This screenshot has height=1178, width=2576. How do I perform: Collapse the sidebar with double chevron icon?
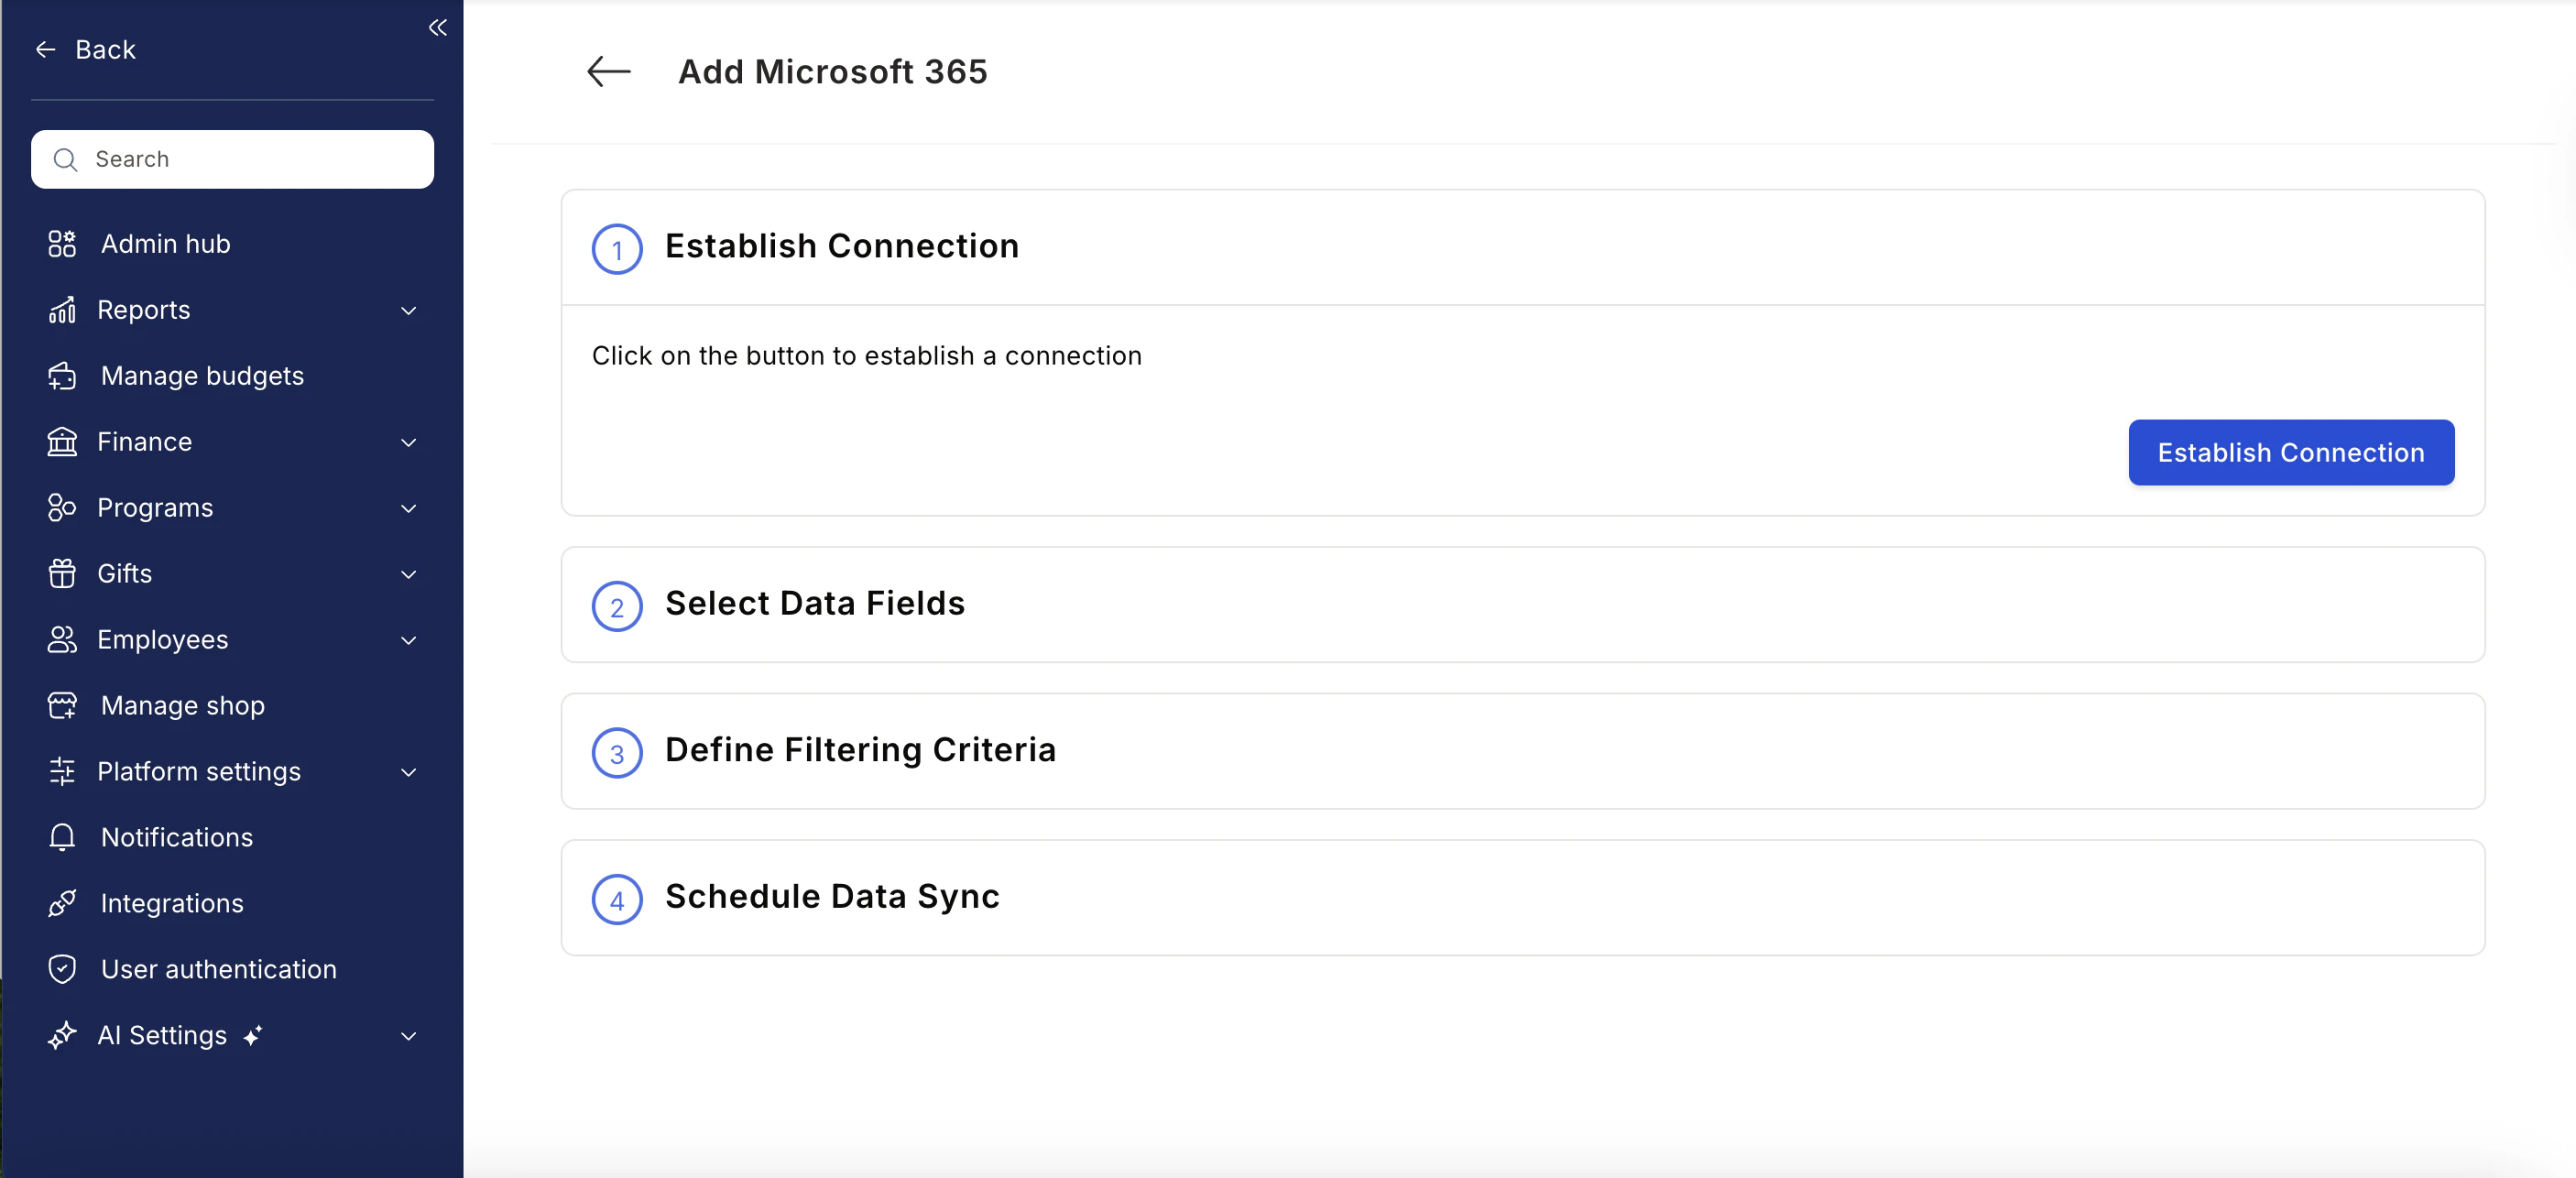437,27
